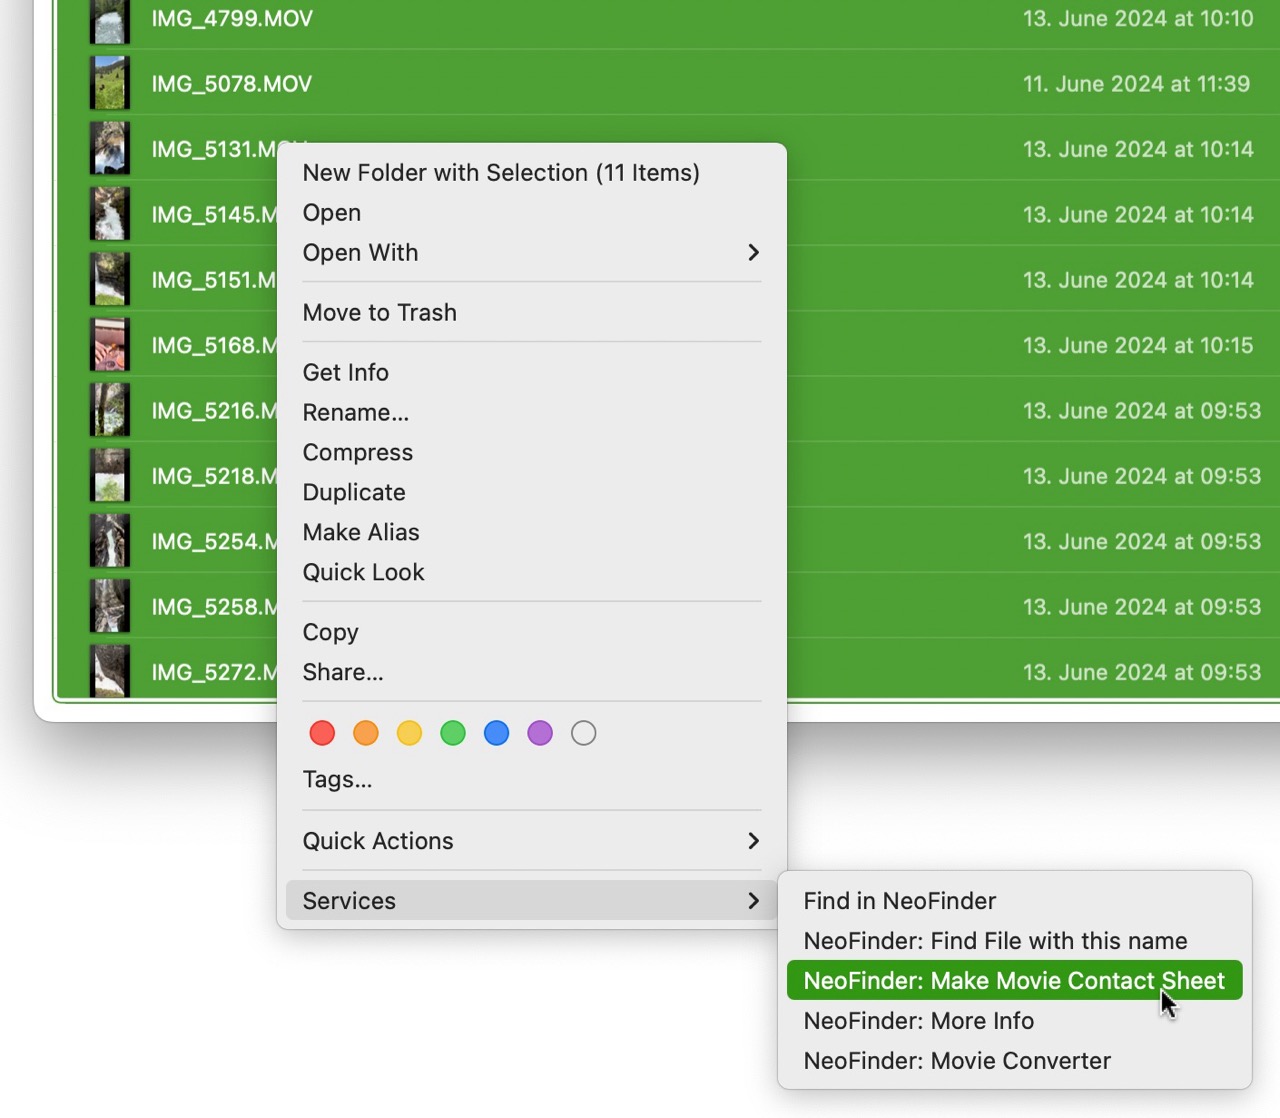Click the IMG_4799.MOV video thumbnail
The height and width of the screenshot is (1118, 1280).
(x=109, y=20)
